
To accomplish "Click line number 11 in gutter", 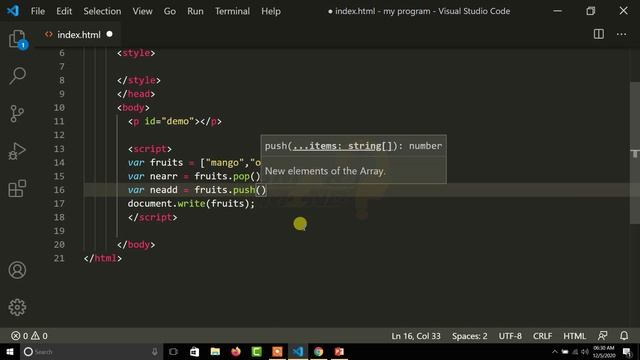I will point(59,121).
